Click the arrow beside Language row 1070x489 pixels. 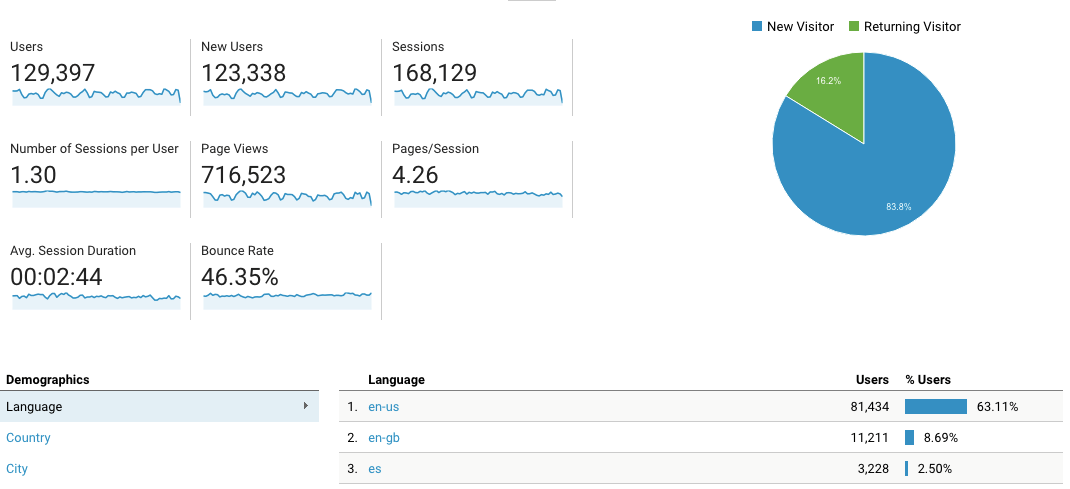coord(305,406)
